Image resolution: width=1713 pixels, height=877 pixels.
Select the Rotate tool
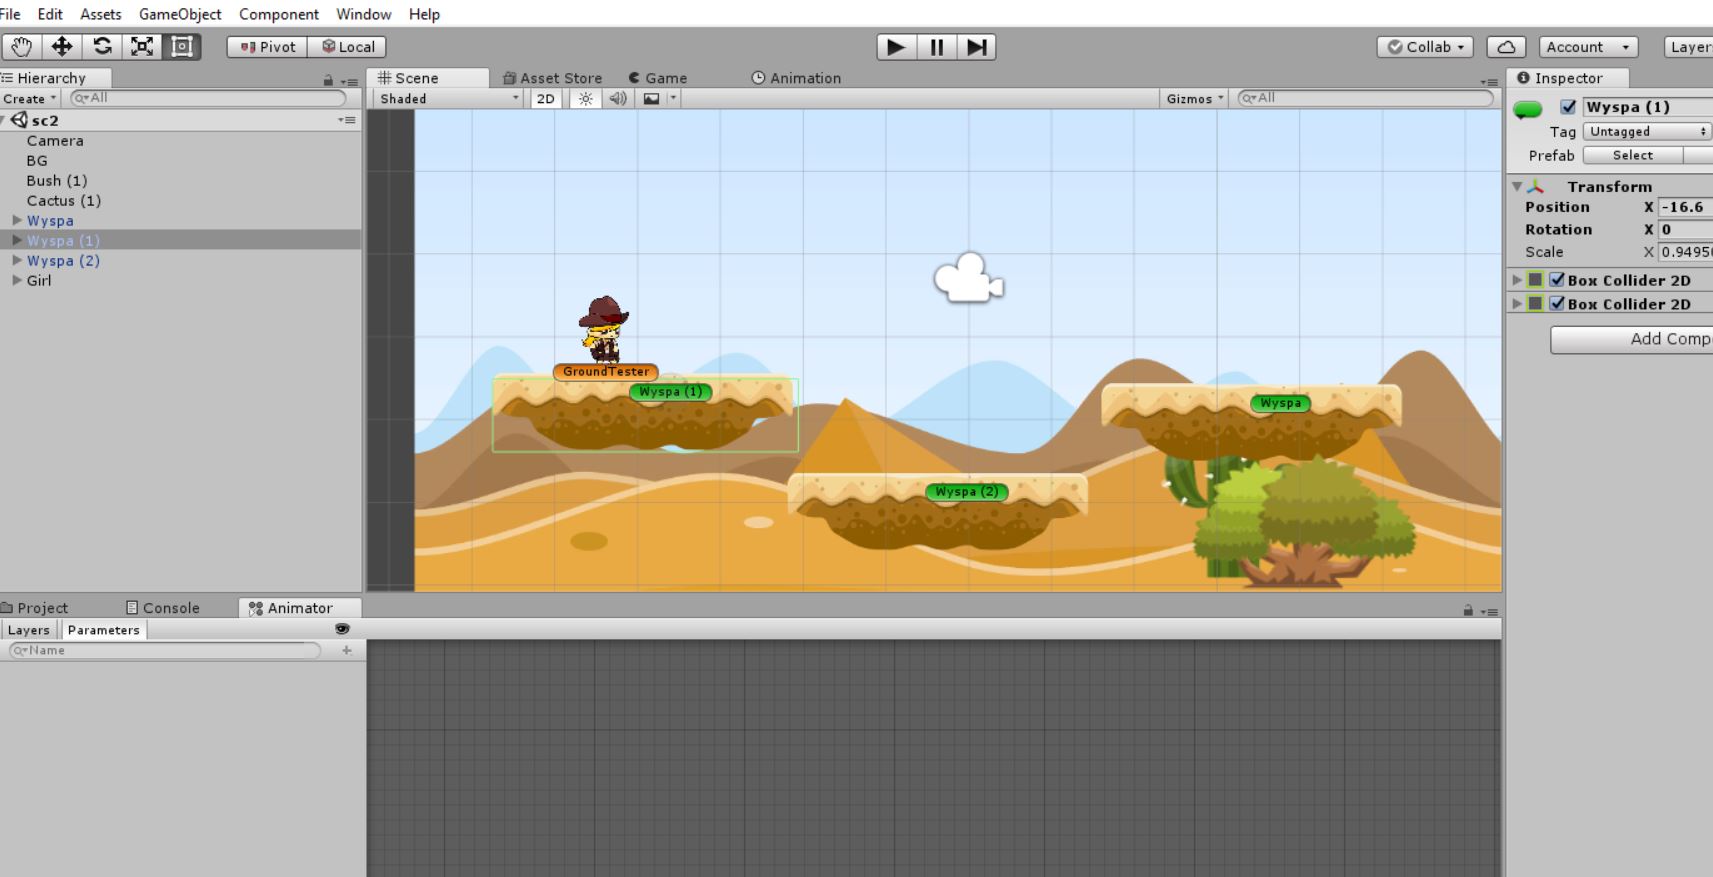102,47
